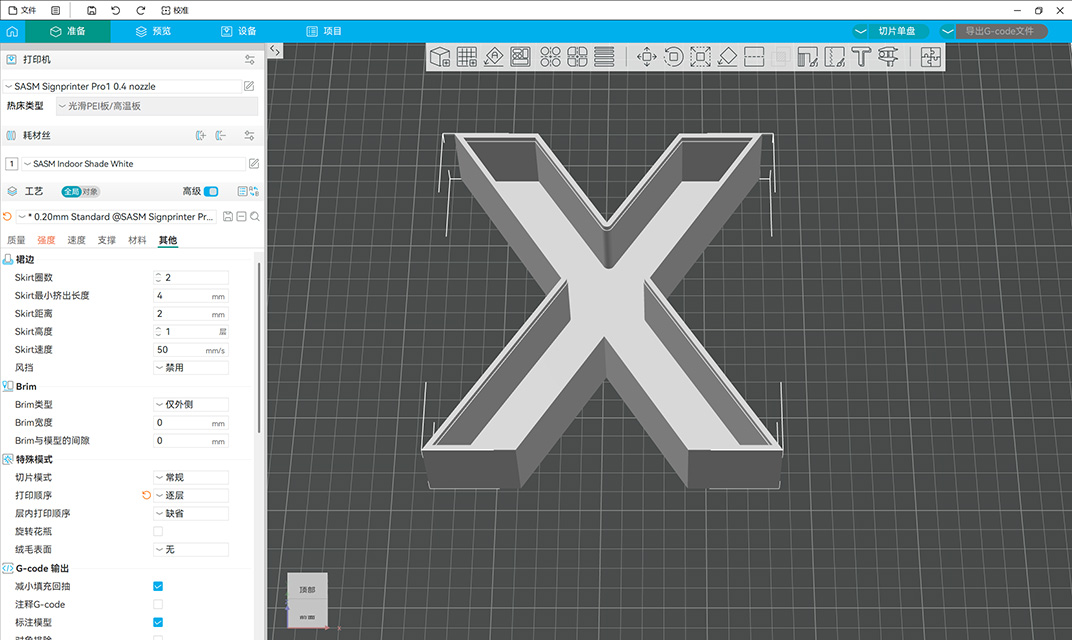The width and height of the screenshot is (1072, 640).
Task: Select the Rotate tool in toolbar
Action: (673, 57)
